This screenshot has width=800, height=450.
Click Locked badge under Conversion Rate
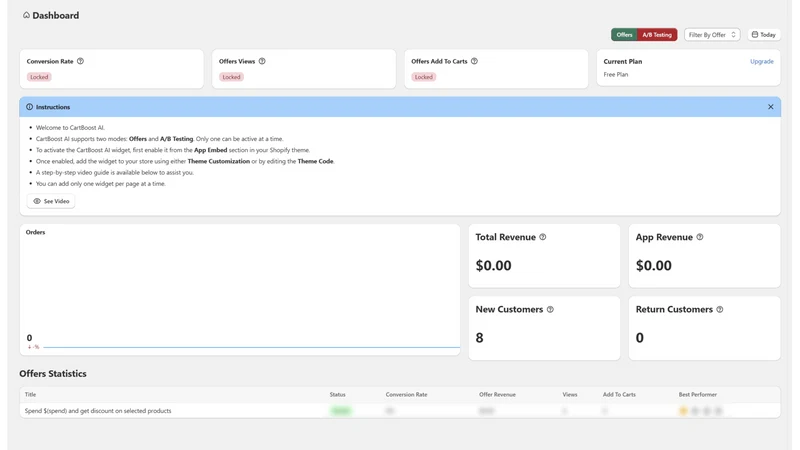coord(39,77)
